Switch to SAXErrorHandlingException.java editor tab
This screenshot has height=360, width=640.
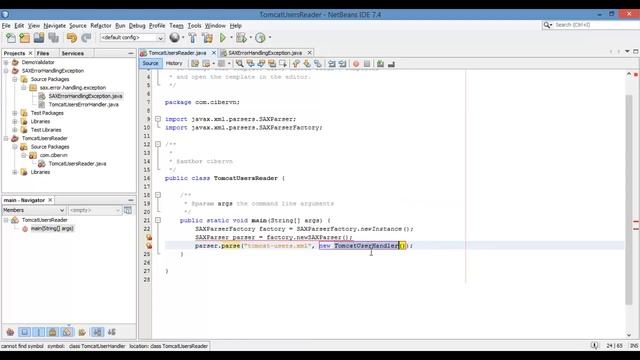(264, 53)
